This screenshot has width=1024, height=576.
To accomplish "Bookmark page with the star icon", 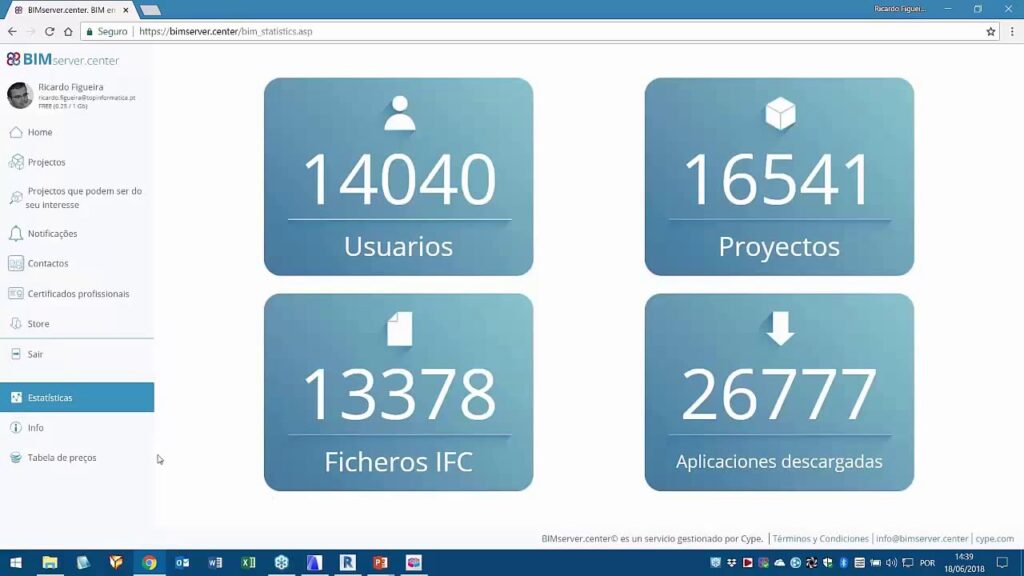I will pyautogui.click(x=991, y=32).
